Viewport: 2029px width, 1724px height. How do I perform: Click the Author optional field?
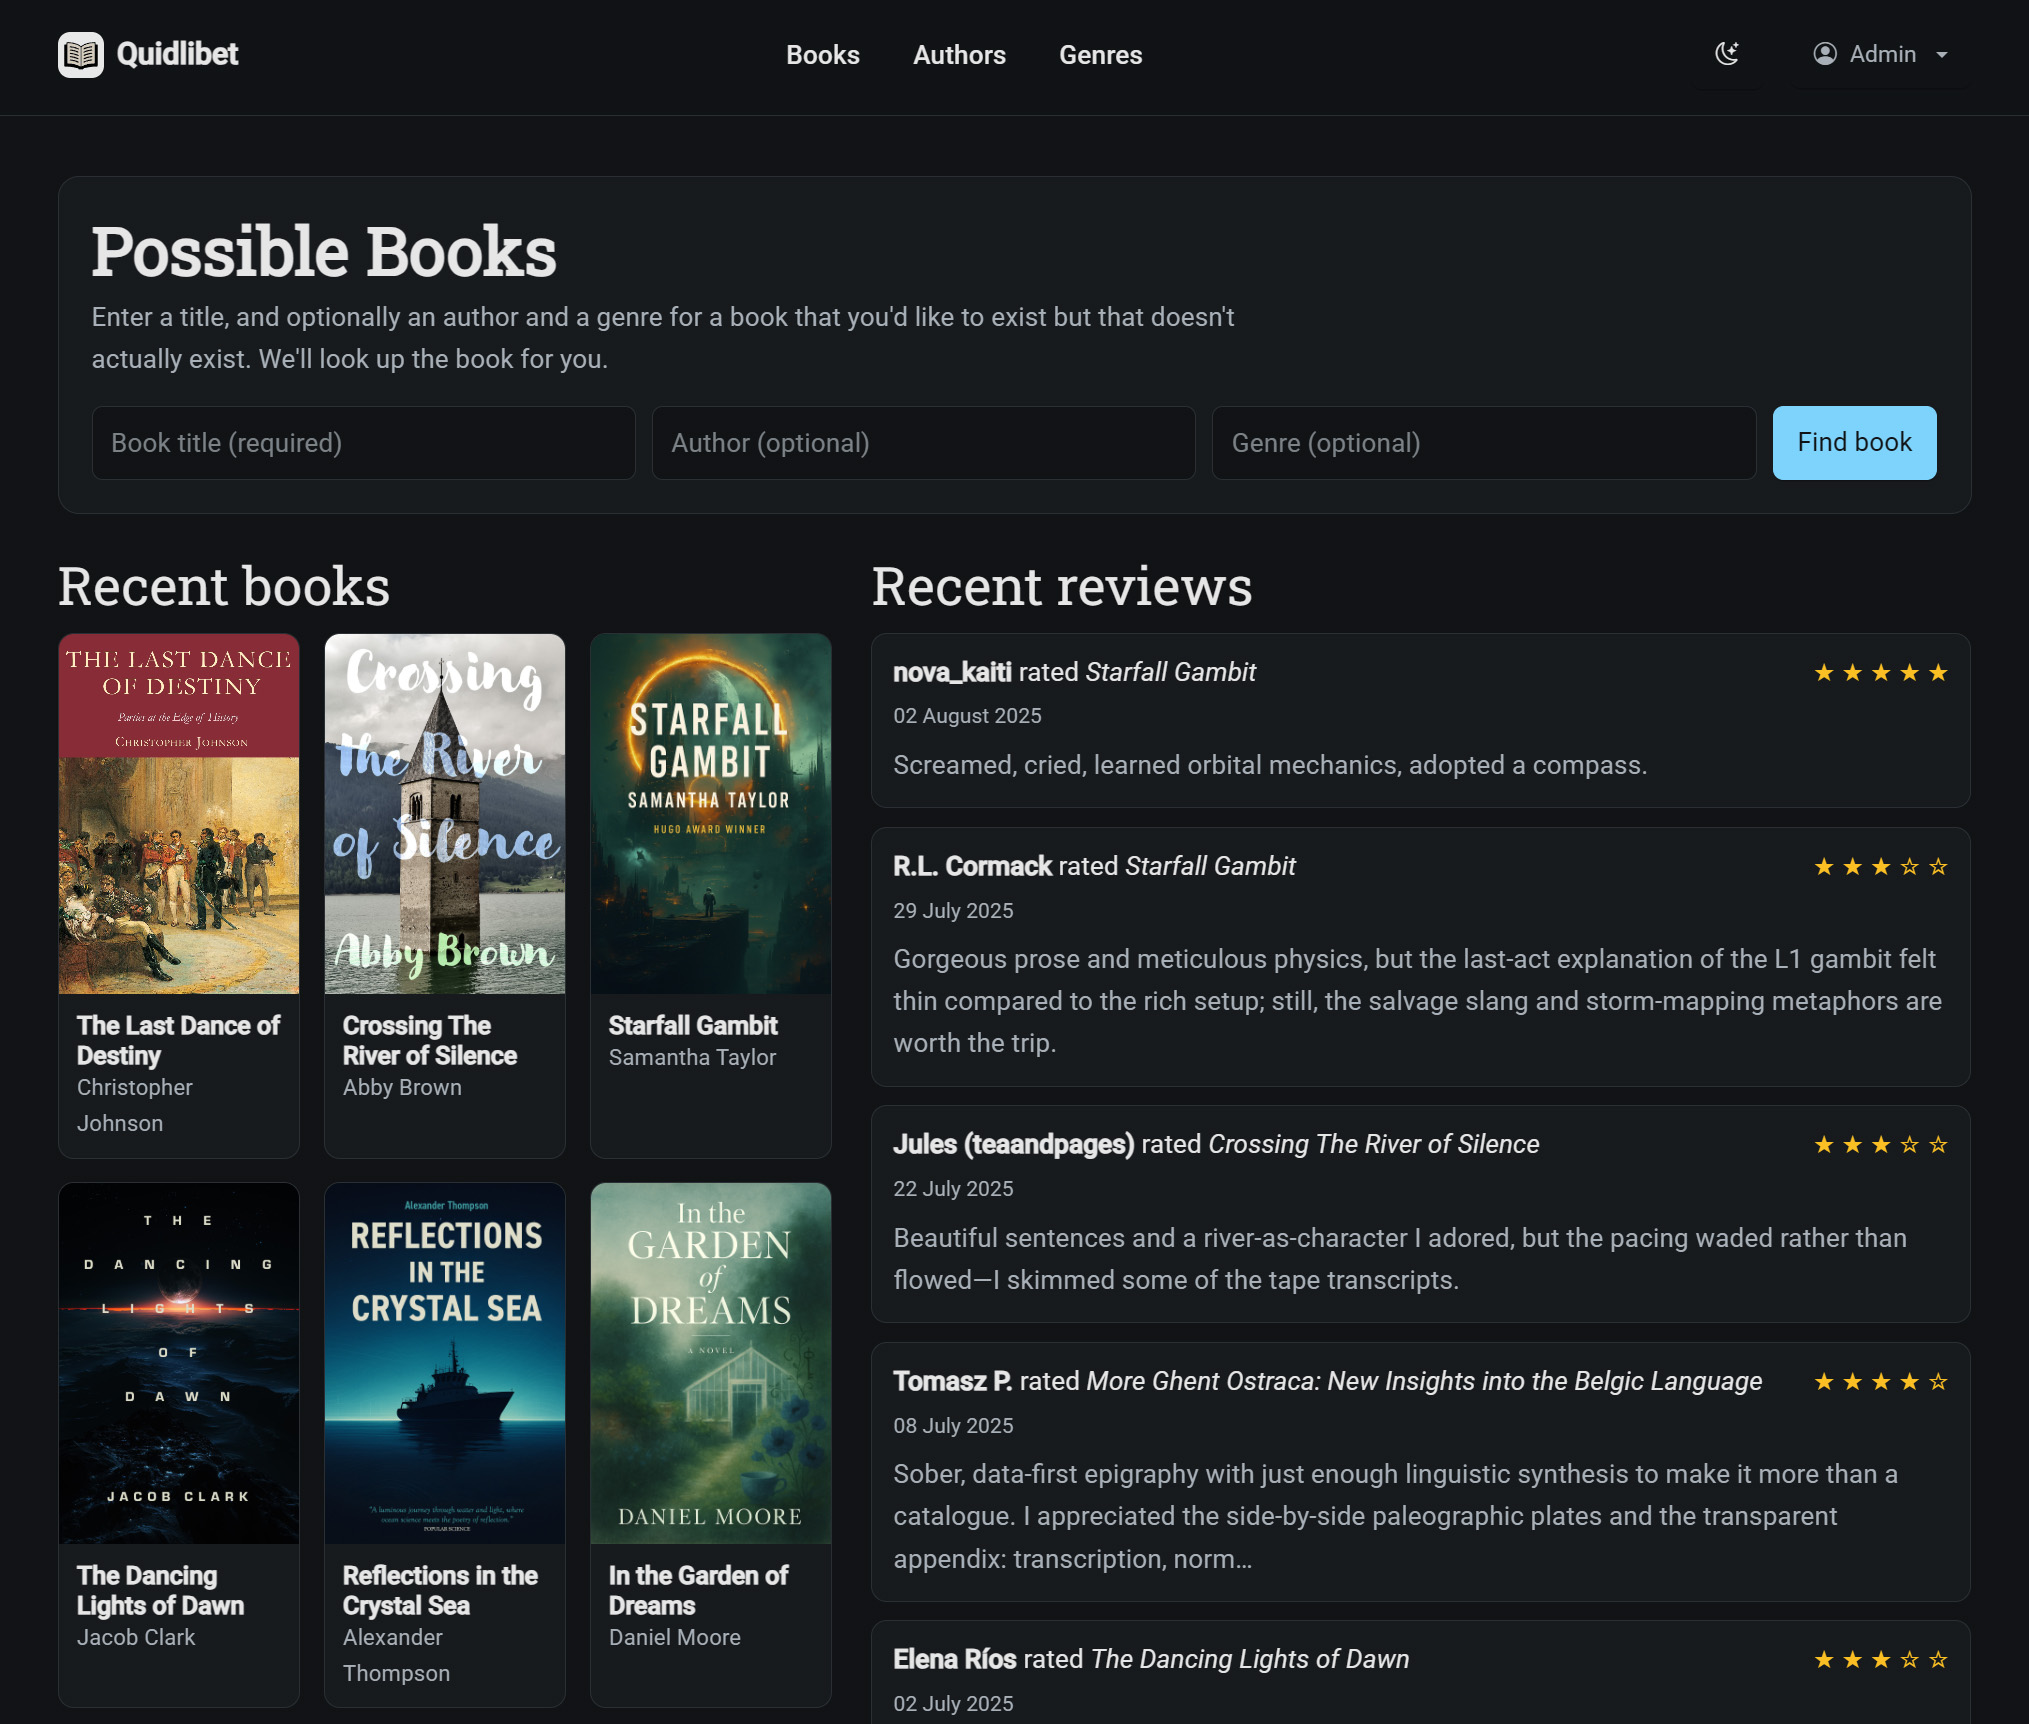point(923,443)
